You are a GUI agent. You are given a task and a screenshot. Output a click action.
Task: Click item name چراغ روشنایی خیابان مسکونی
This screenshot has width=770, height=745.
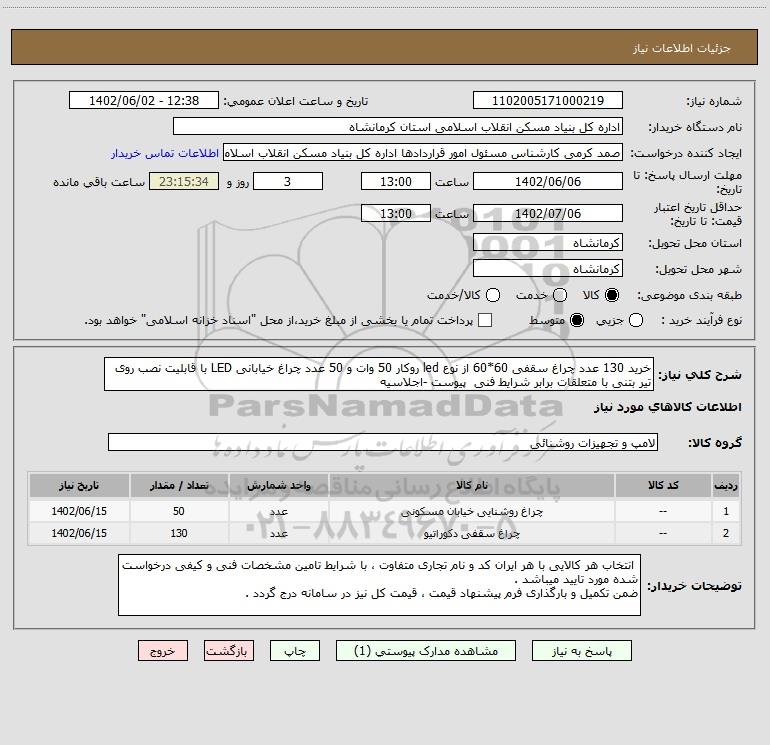pos(472,511)
